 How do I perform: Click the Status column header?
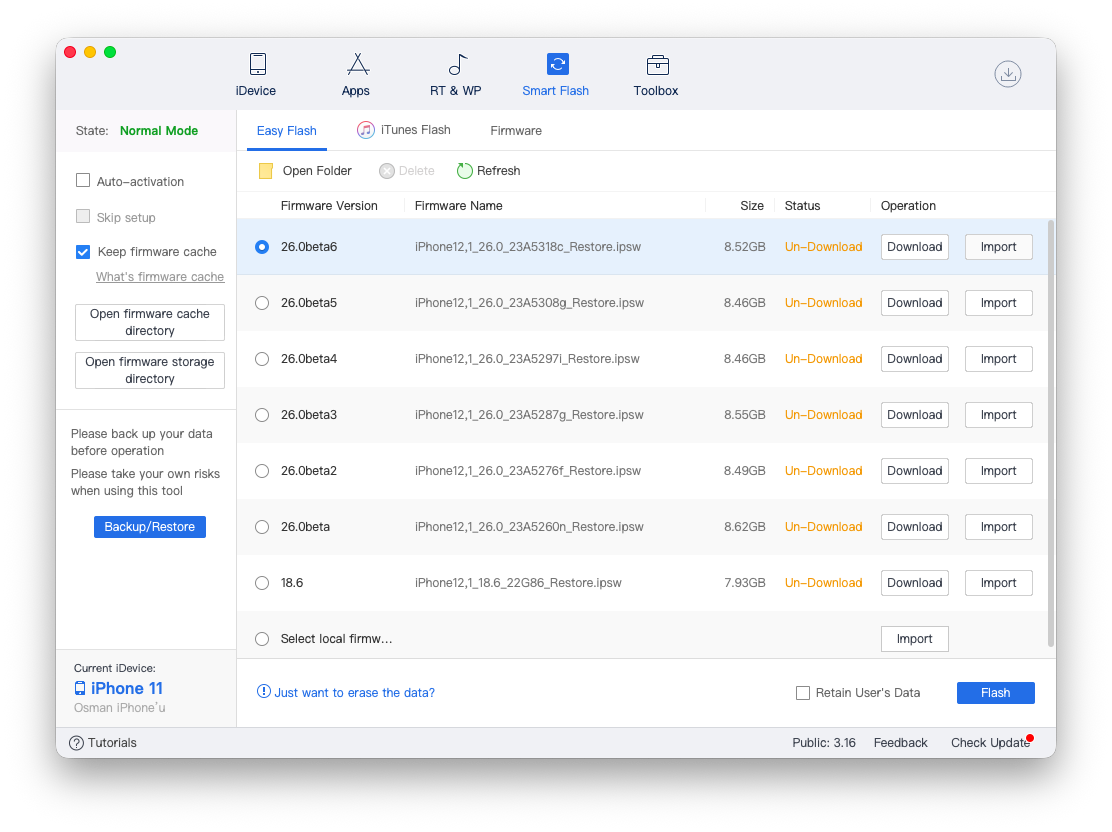coord(803,206)
